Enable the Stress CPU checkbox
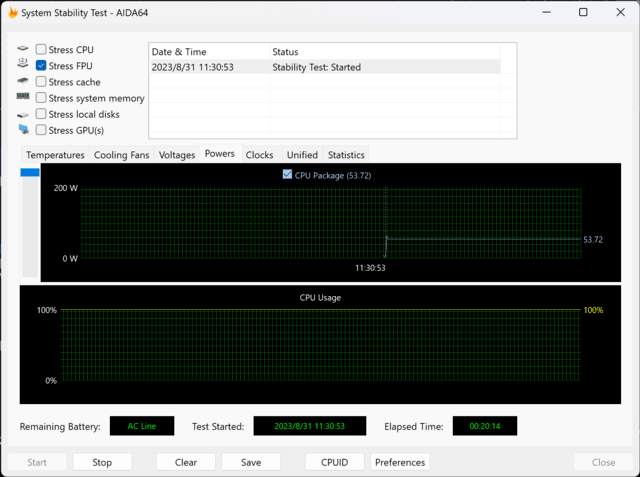Viewport: 640px width, 477px height. pyautogui.click(x=41, y=49)
